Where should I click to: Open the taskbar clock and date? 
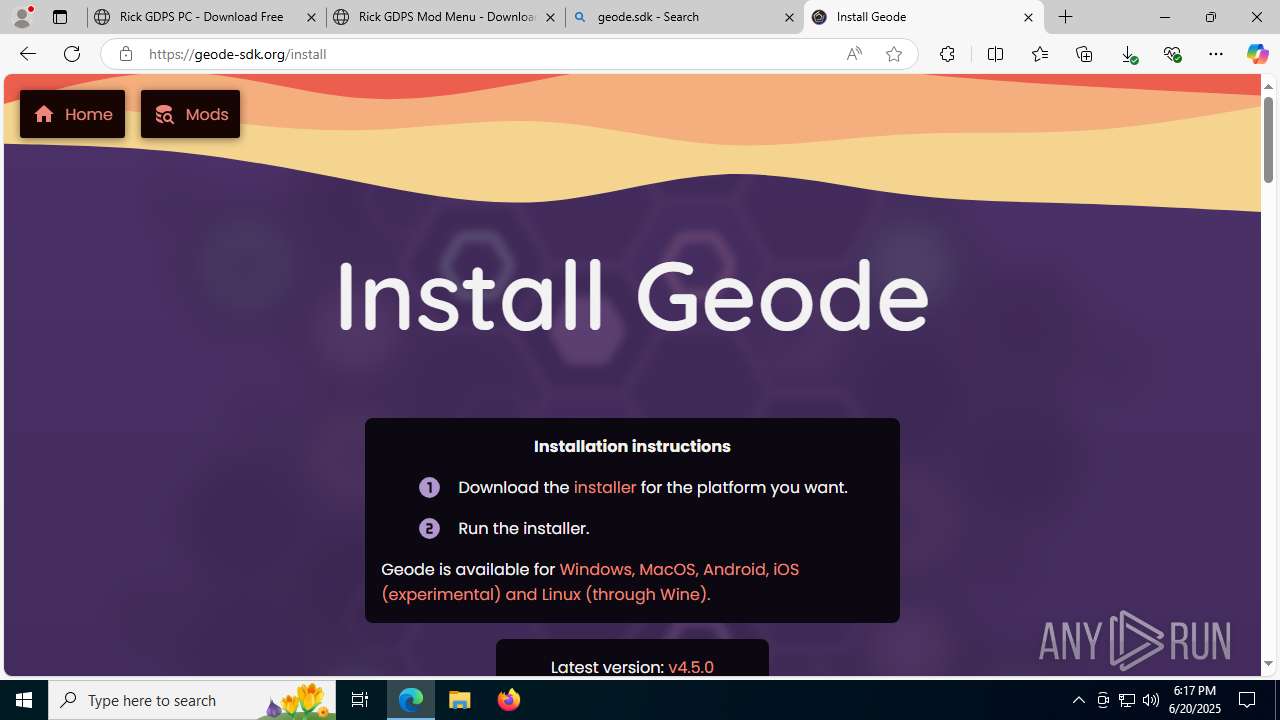point(1196,700)
